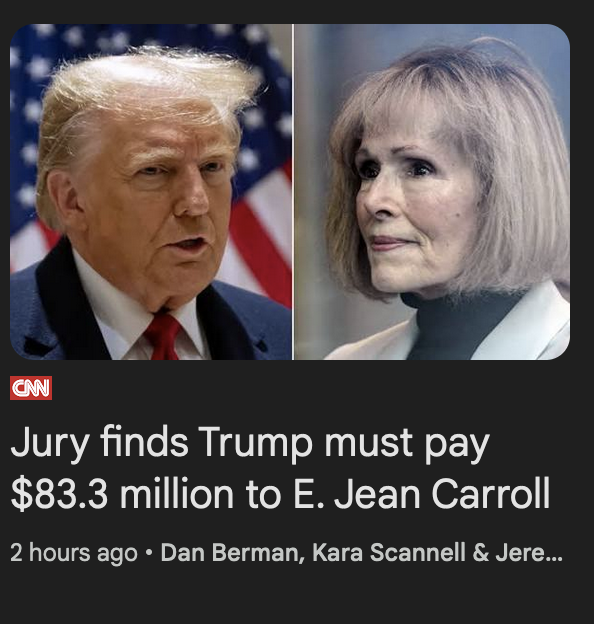Open the photo of woman in white blazer
This screenshot has height=624, width=594.
click(x=432, y=192)
